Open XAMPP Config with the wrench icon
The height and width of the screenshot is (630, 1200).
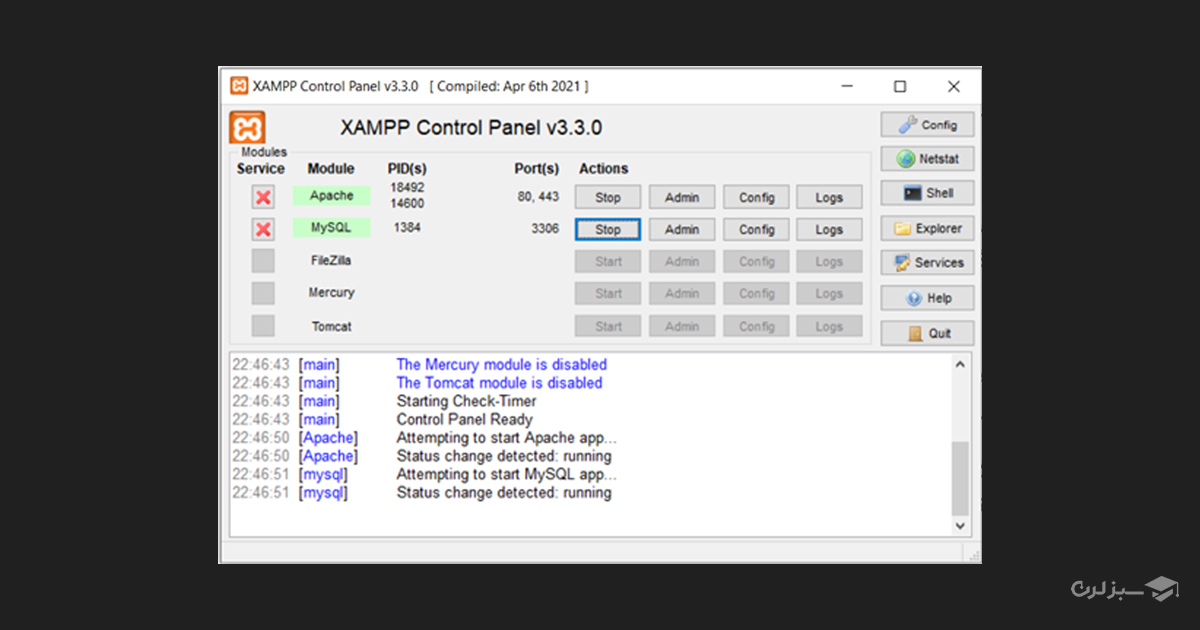(x=927, y=124)
